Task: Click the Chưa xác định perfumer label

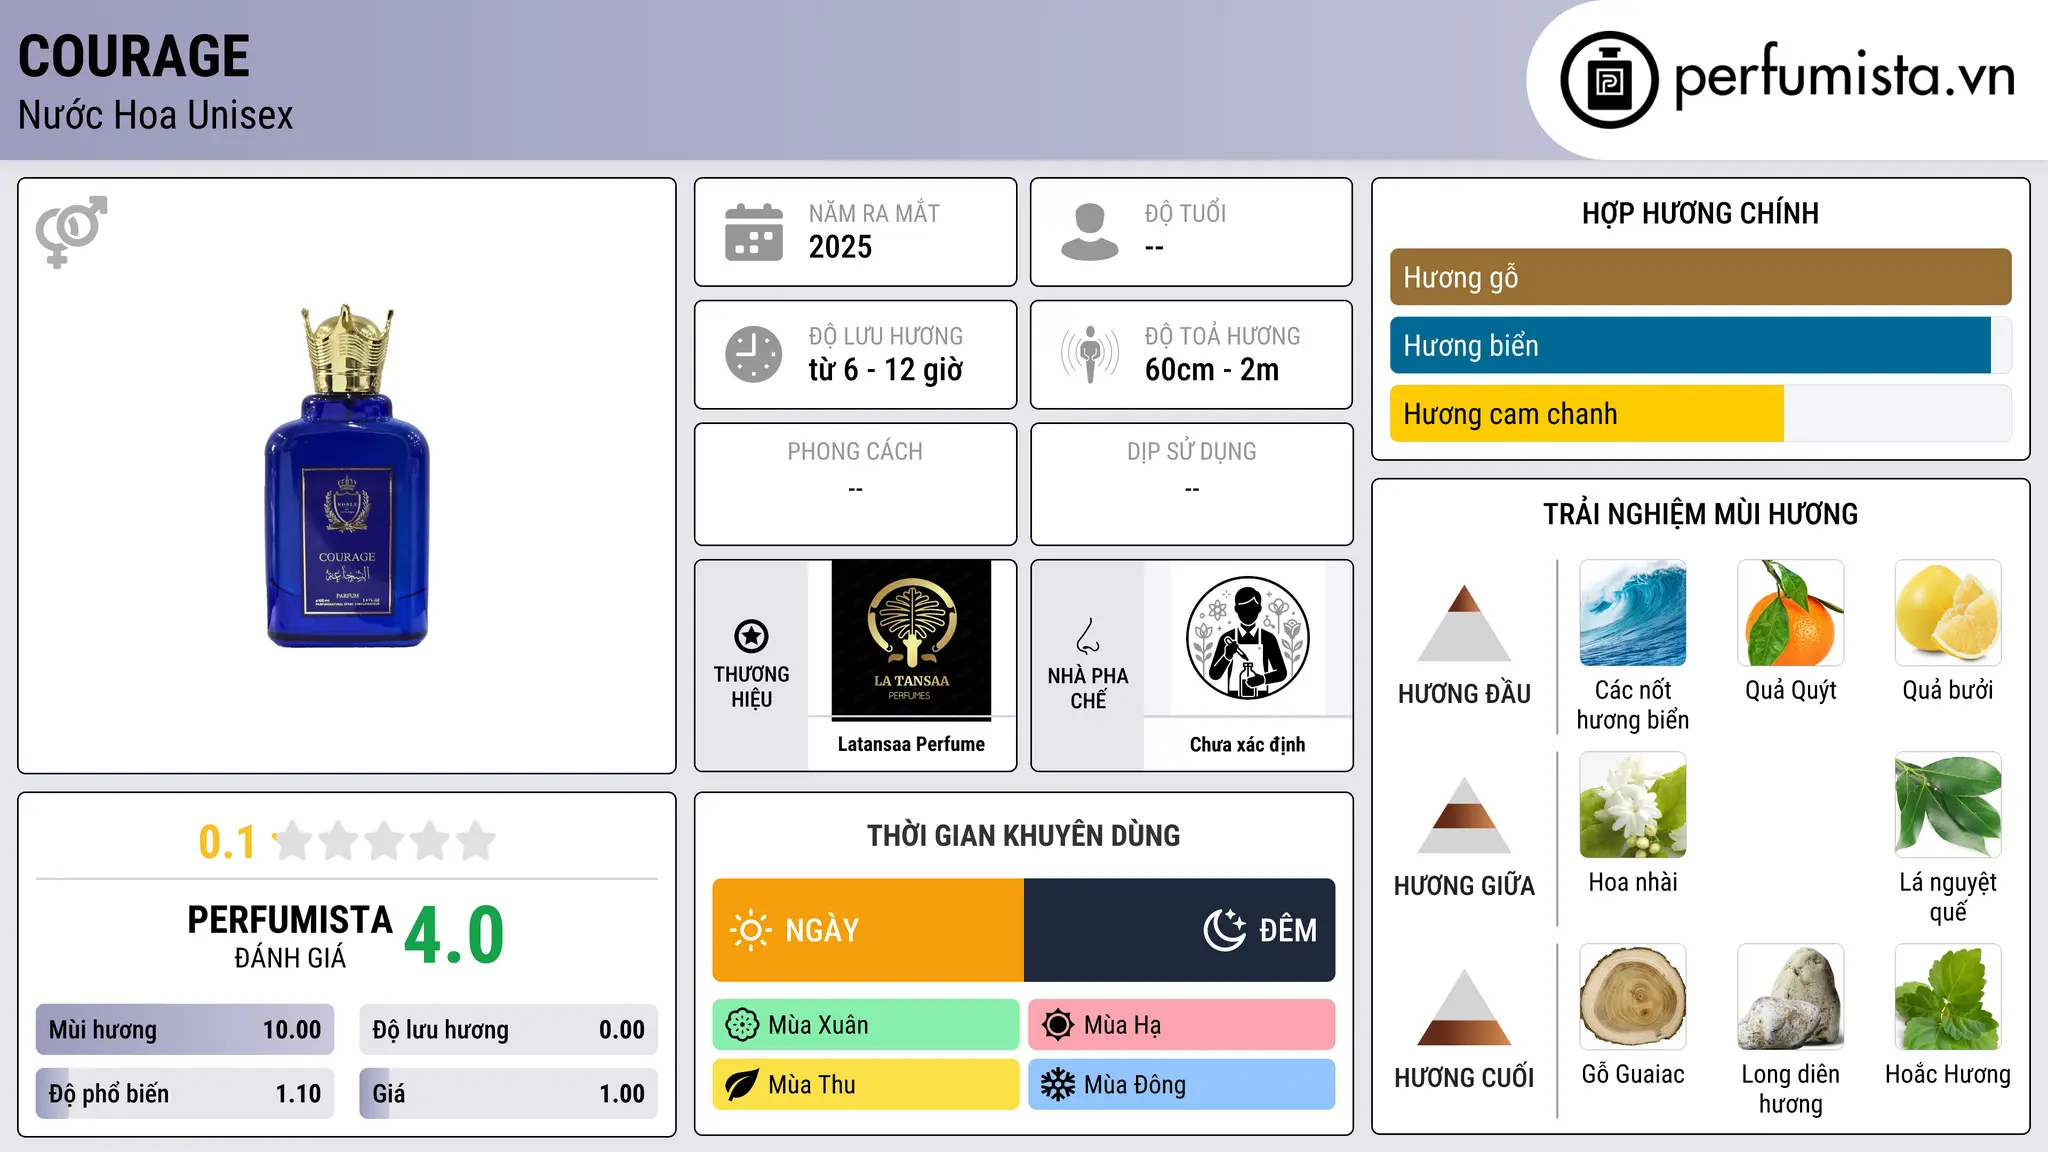Action: (x=1247, y=744)
